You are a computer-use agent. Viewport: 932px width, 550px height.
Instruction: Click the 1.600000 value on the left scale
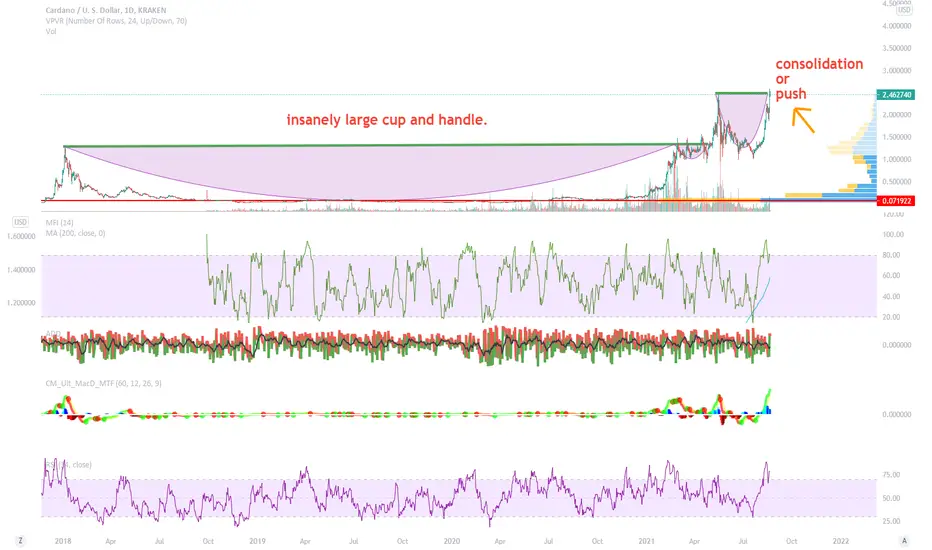click(x=21, y=236)
